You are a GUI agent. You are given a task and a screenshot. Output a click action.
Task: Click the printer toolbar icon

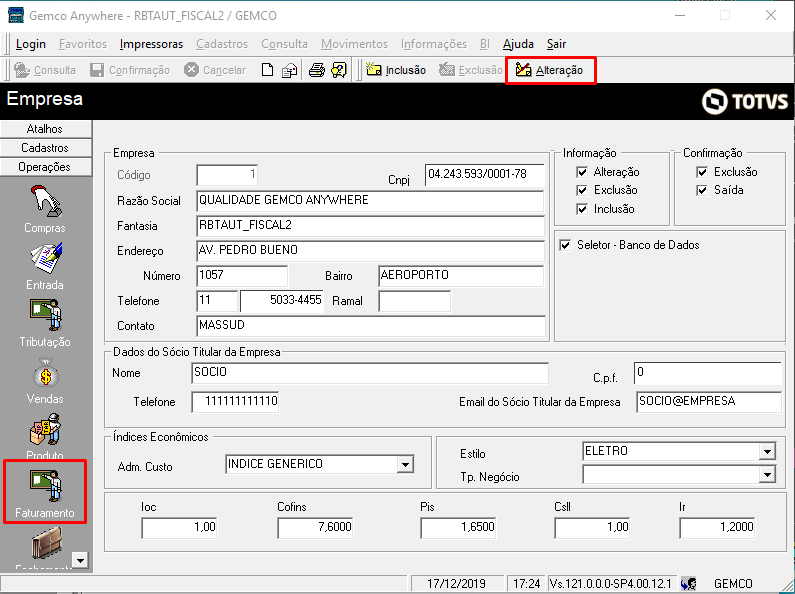click(x=316, y=70)
